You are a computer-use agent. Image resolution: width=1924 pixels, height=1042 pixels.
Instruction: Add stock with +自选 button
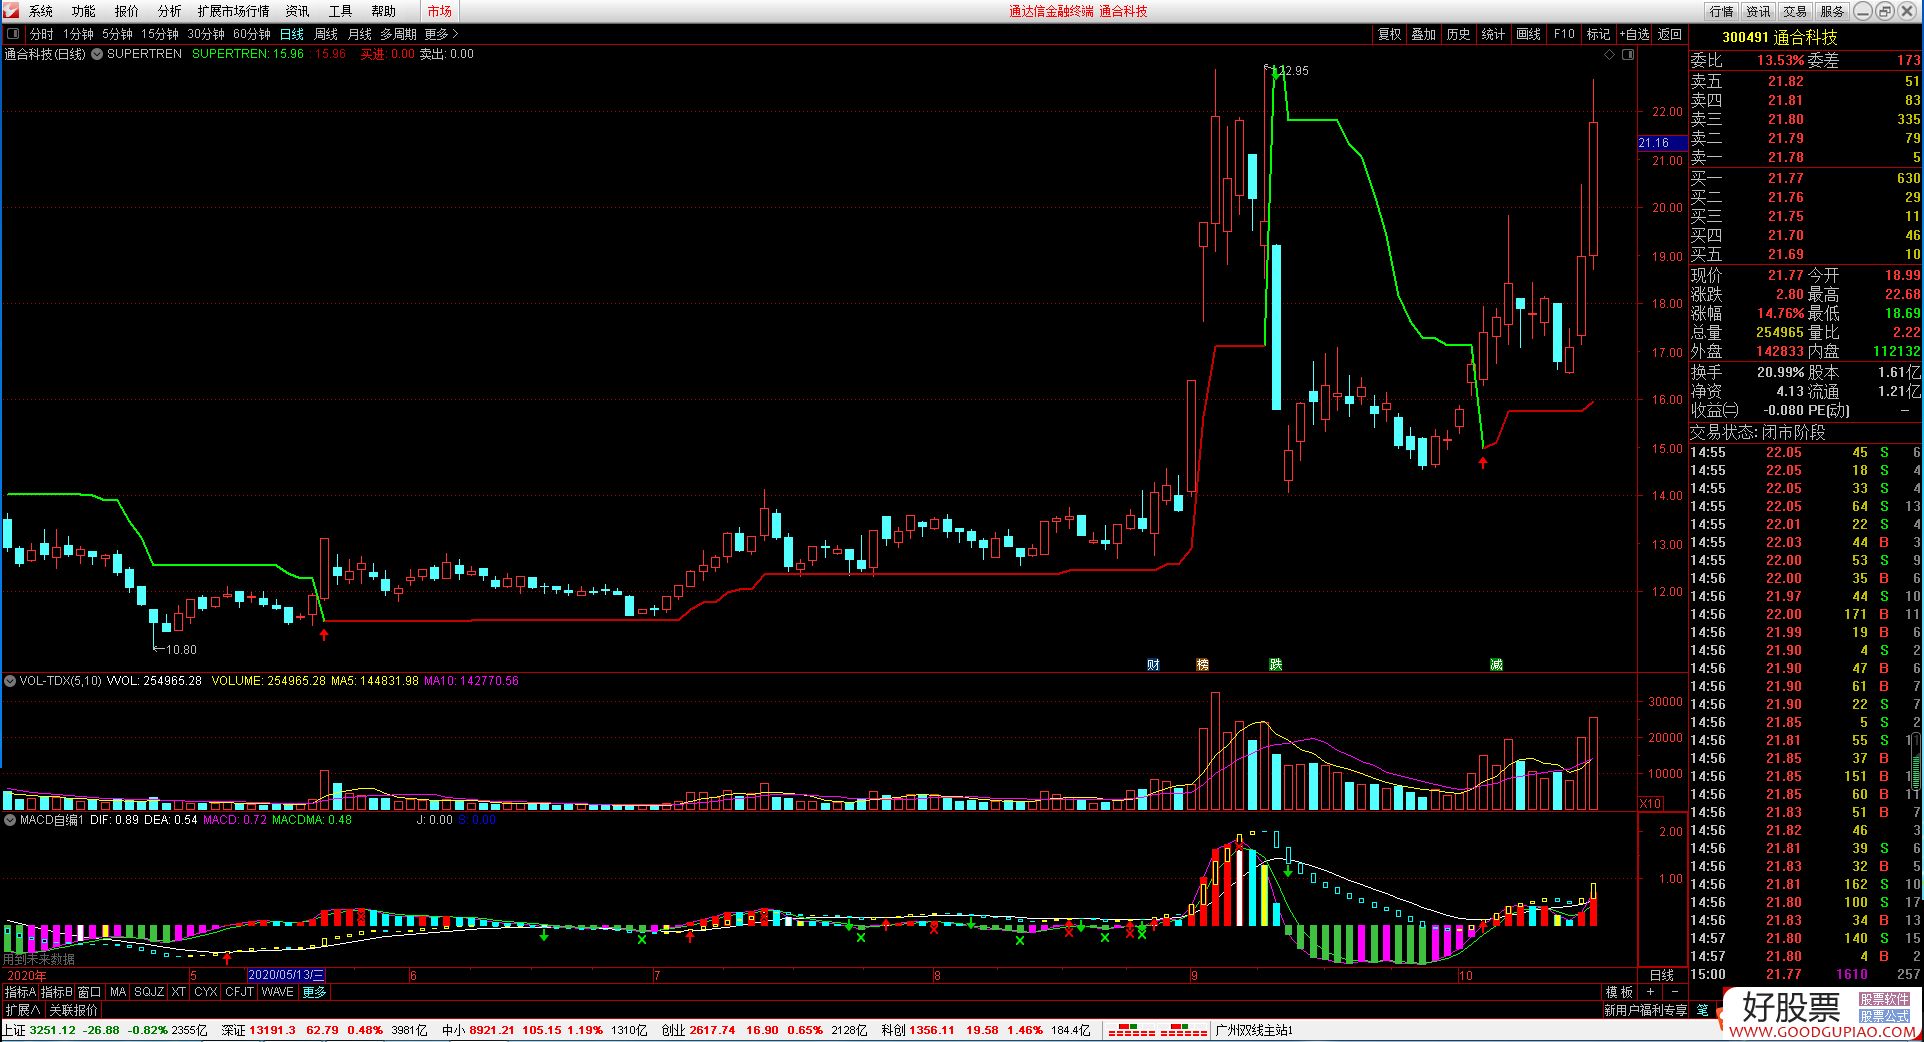1635,34
